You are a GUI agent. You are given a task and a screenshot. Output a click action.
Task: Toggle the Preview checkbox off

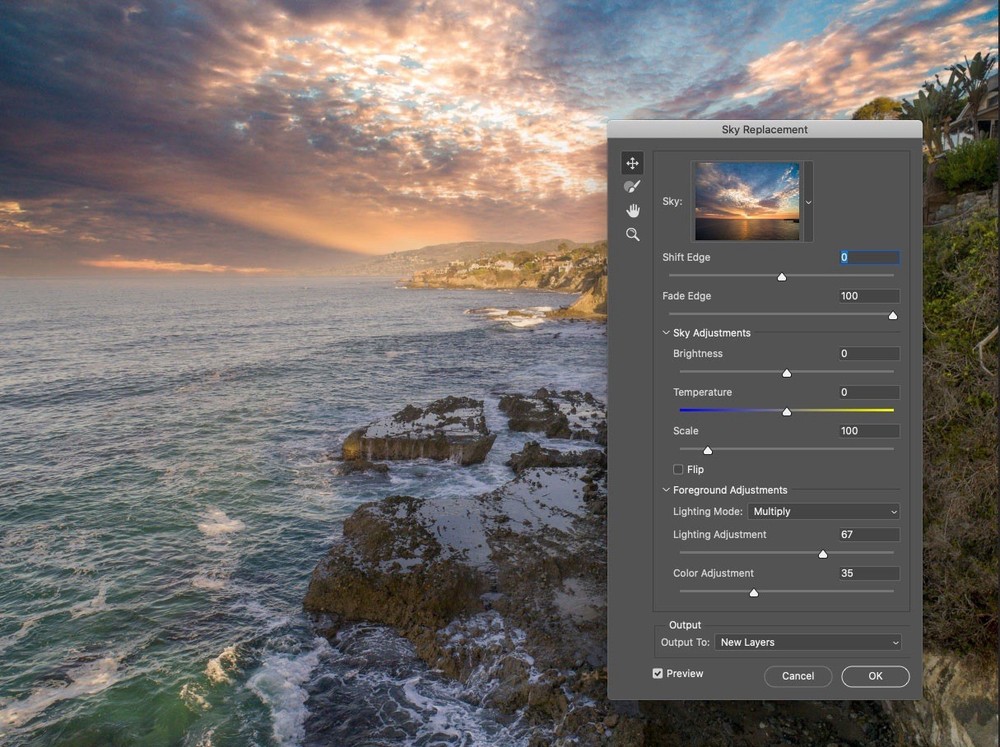pos(657,673)
